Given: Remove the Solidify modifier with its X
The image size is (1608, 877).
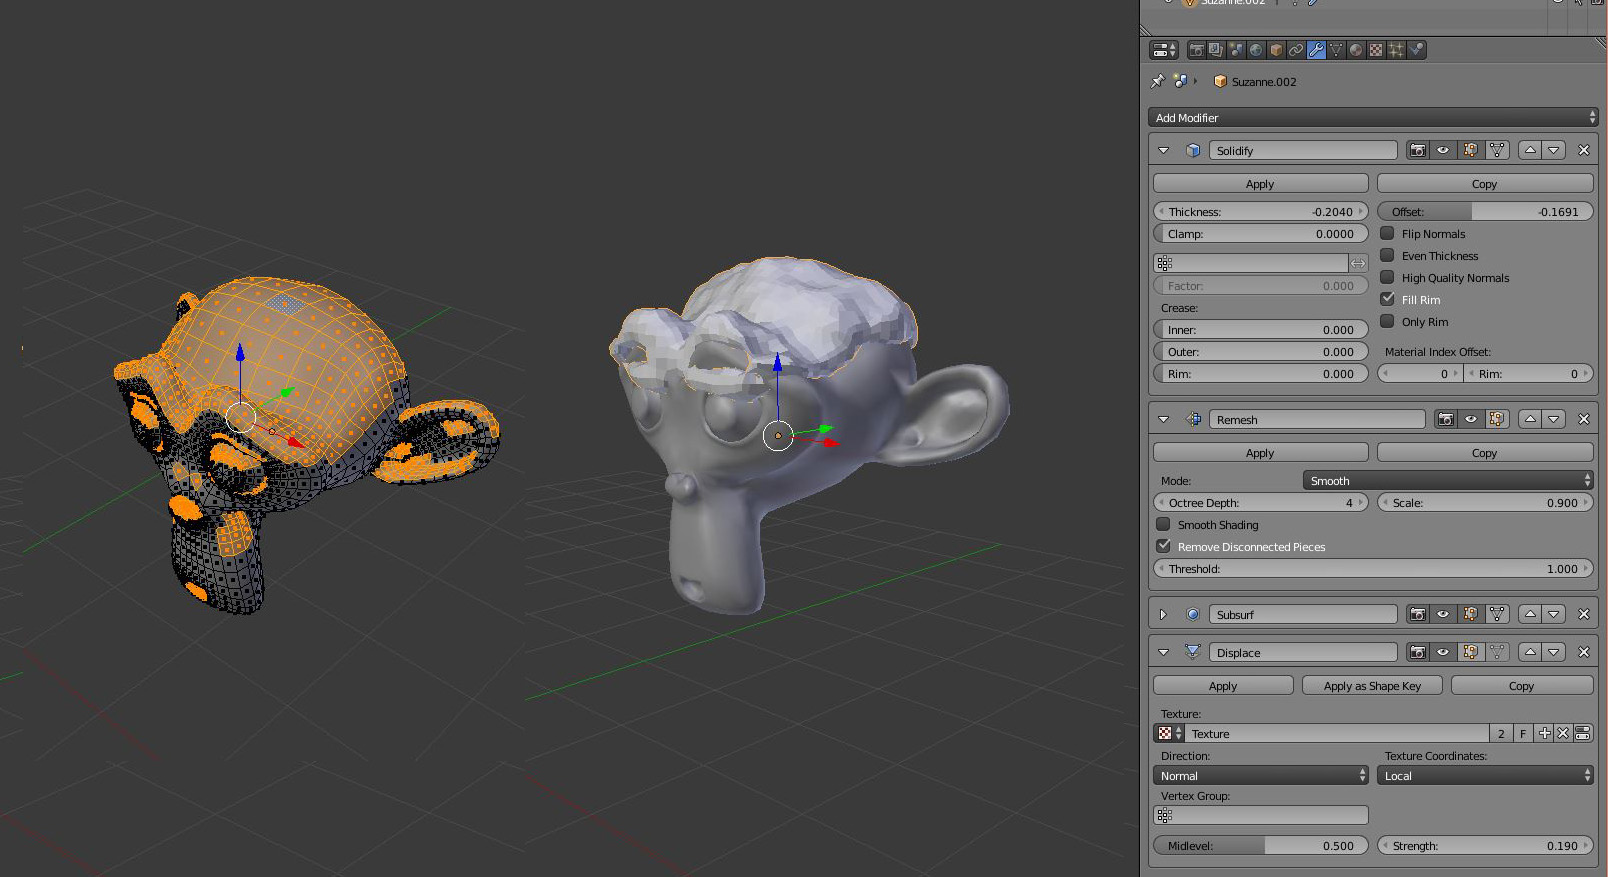Looking at the screenshot, I should (1584, 150).
